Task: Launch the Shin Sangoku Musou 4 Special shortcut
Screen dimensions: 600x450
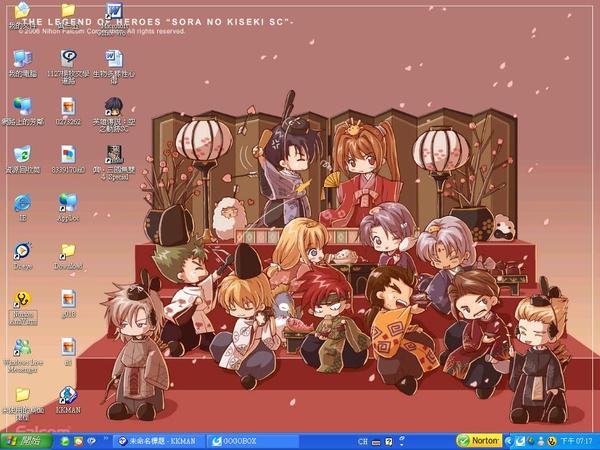Action: coord(114,154)
